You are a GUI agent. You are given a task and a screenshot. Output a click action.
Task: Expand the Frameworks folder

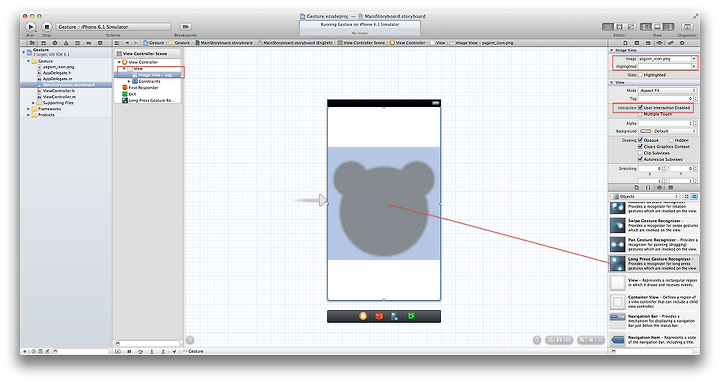pos(28,109)
